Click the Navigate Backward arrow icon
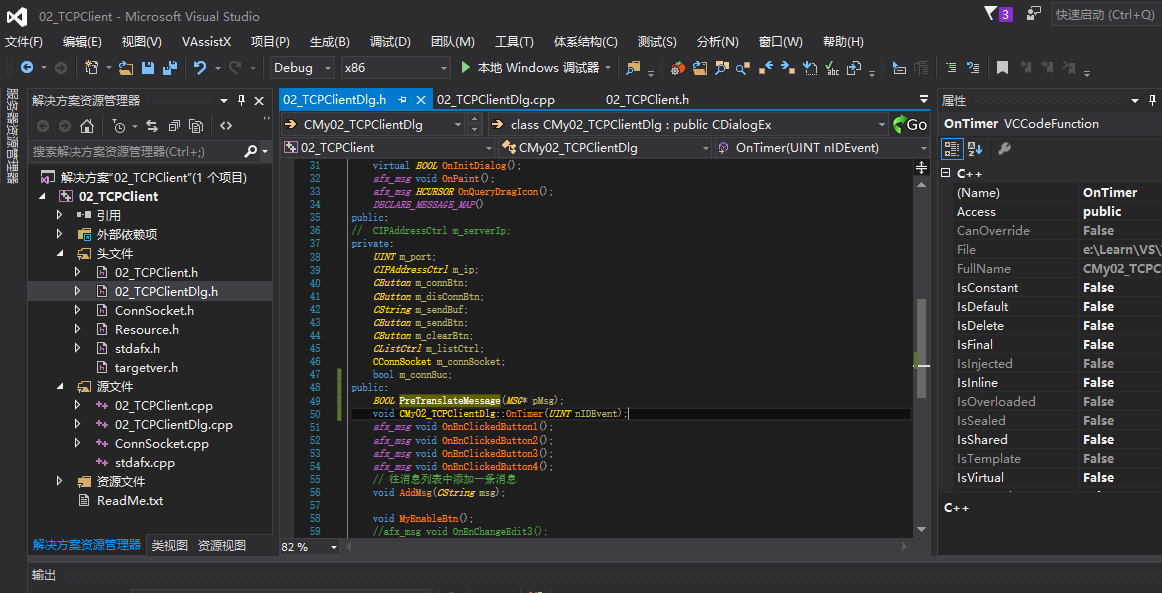Image resolution: width=1162 pixels, height=593 pixels. 27,67
